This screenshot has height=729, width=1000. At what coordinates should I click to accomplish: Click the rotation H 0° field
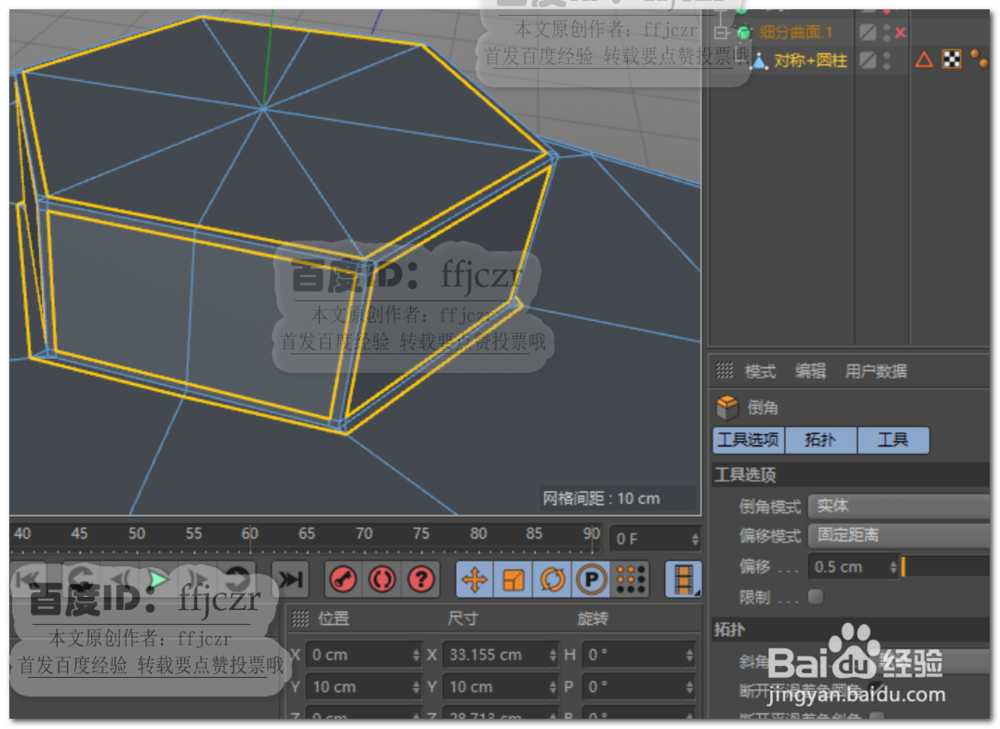639,655
